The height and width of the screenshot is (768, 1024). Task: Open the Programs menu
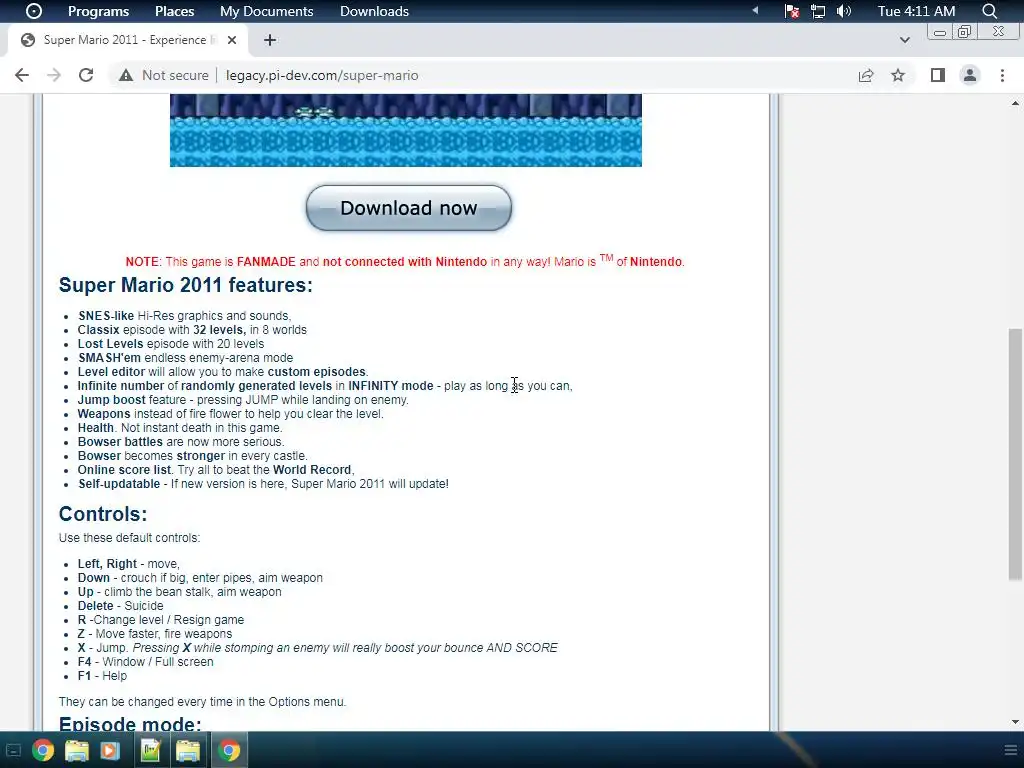tap(98, 11)
